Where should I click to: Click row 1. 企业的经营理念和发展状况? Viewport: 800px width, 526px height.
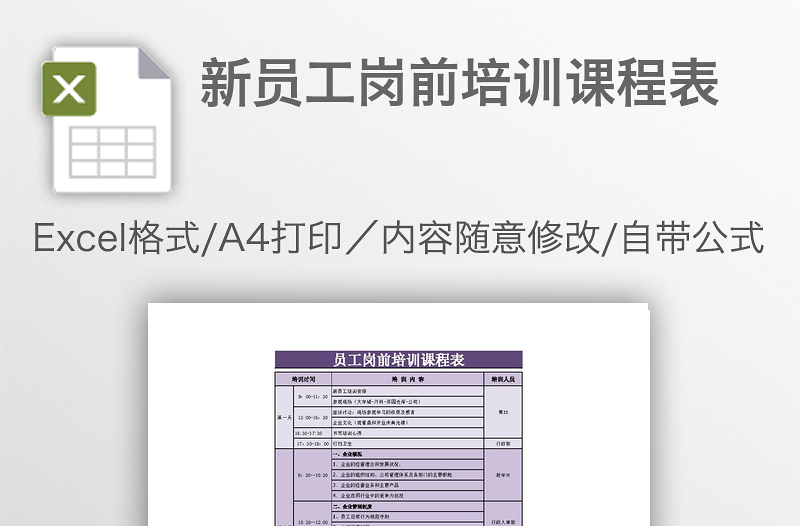pyautogui.click(x=407, y=464)
